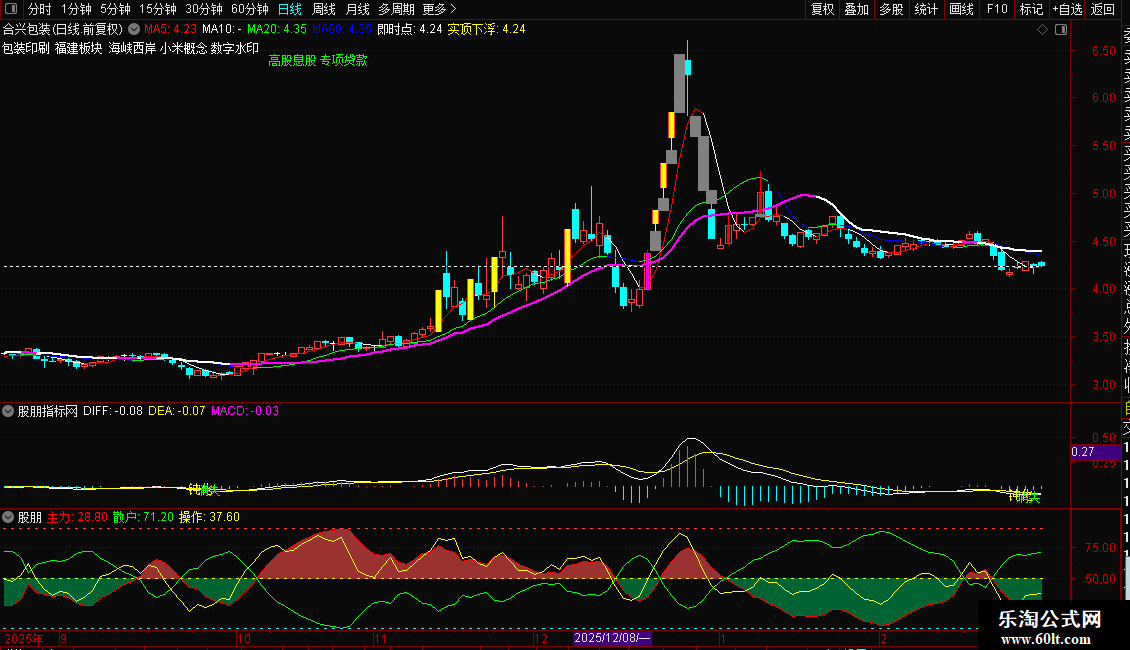Toggle the left sidebar panel icon

11,9
